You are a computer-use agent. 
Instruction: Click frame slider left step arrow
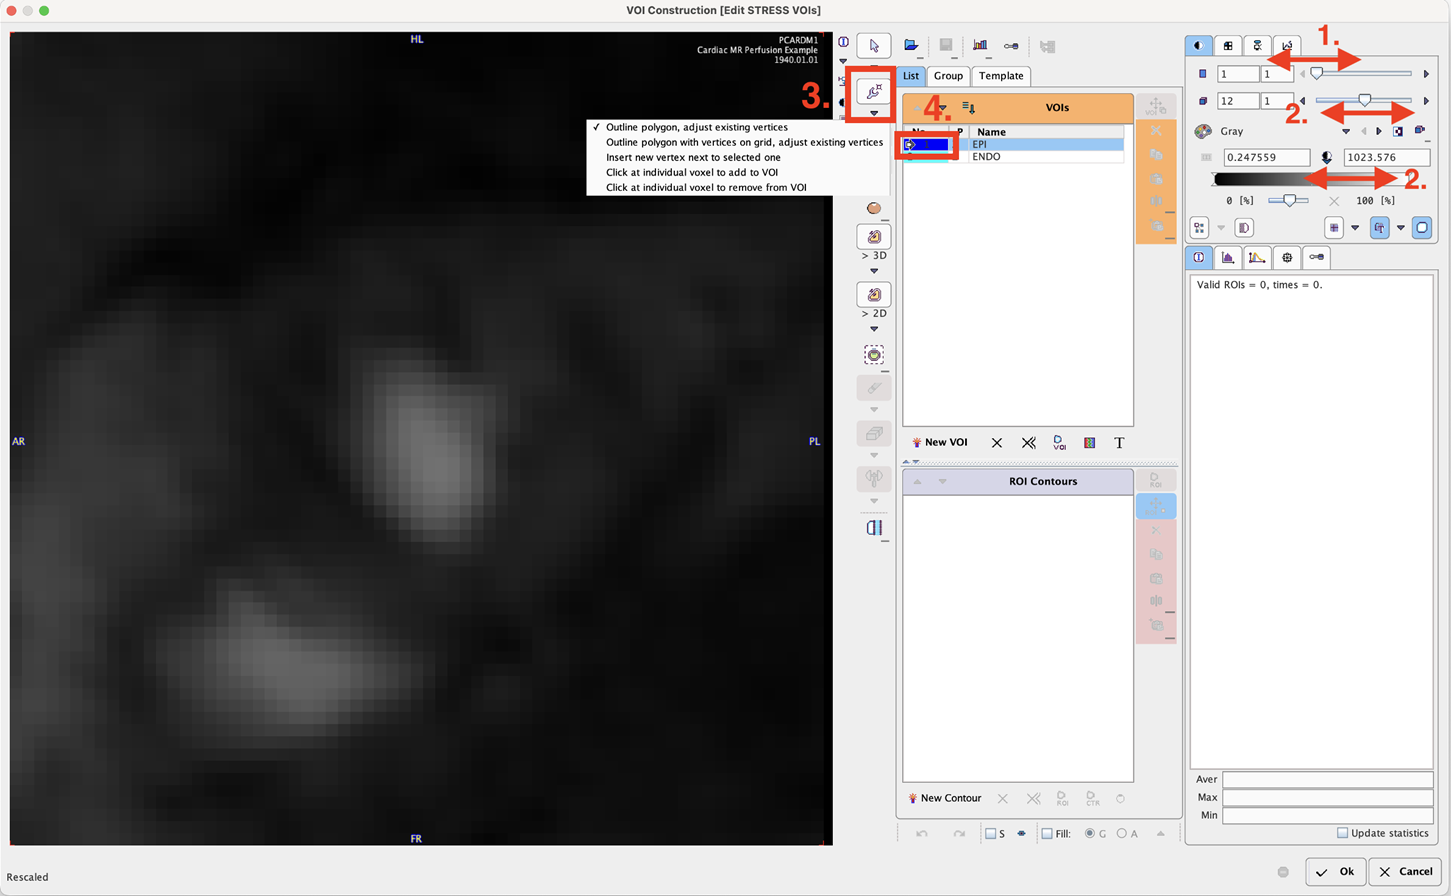coord(1302,101)
